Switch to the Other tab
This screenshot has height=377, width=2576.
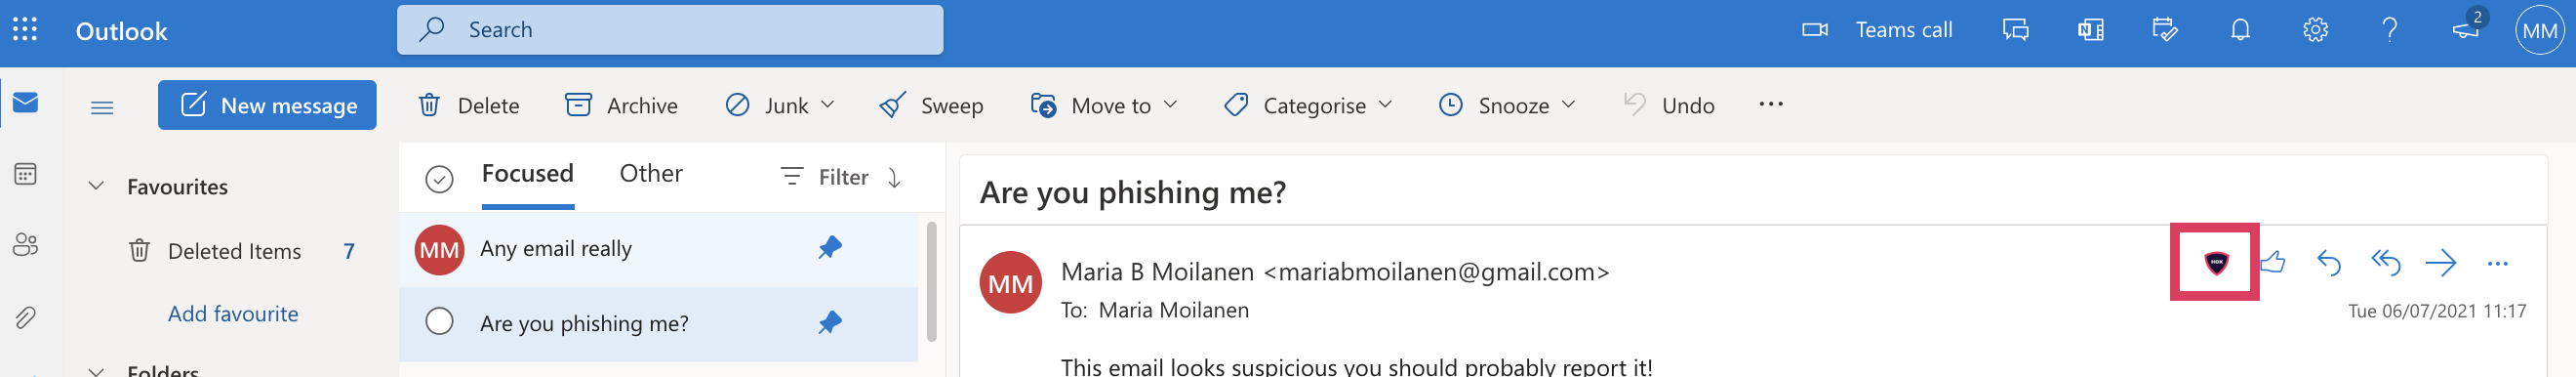coord(651,174)
